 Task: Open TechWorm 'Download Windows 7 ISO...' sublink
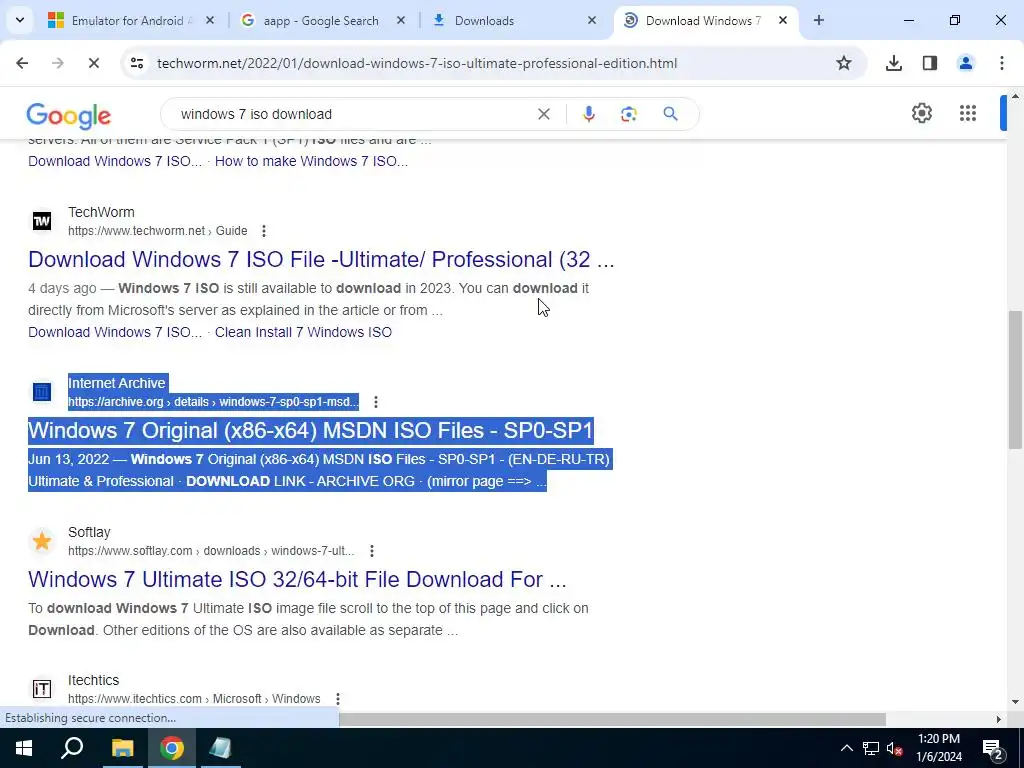coord(115,332)
